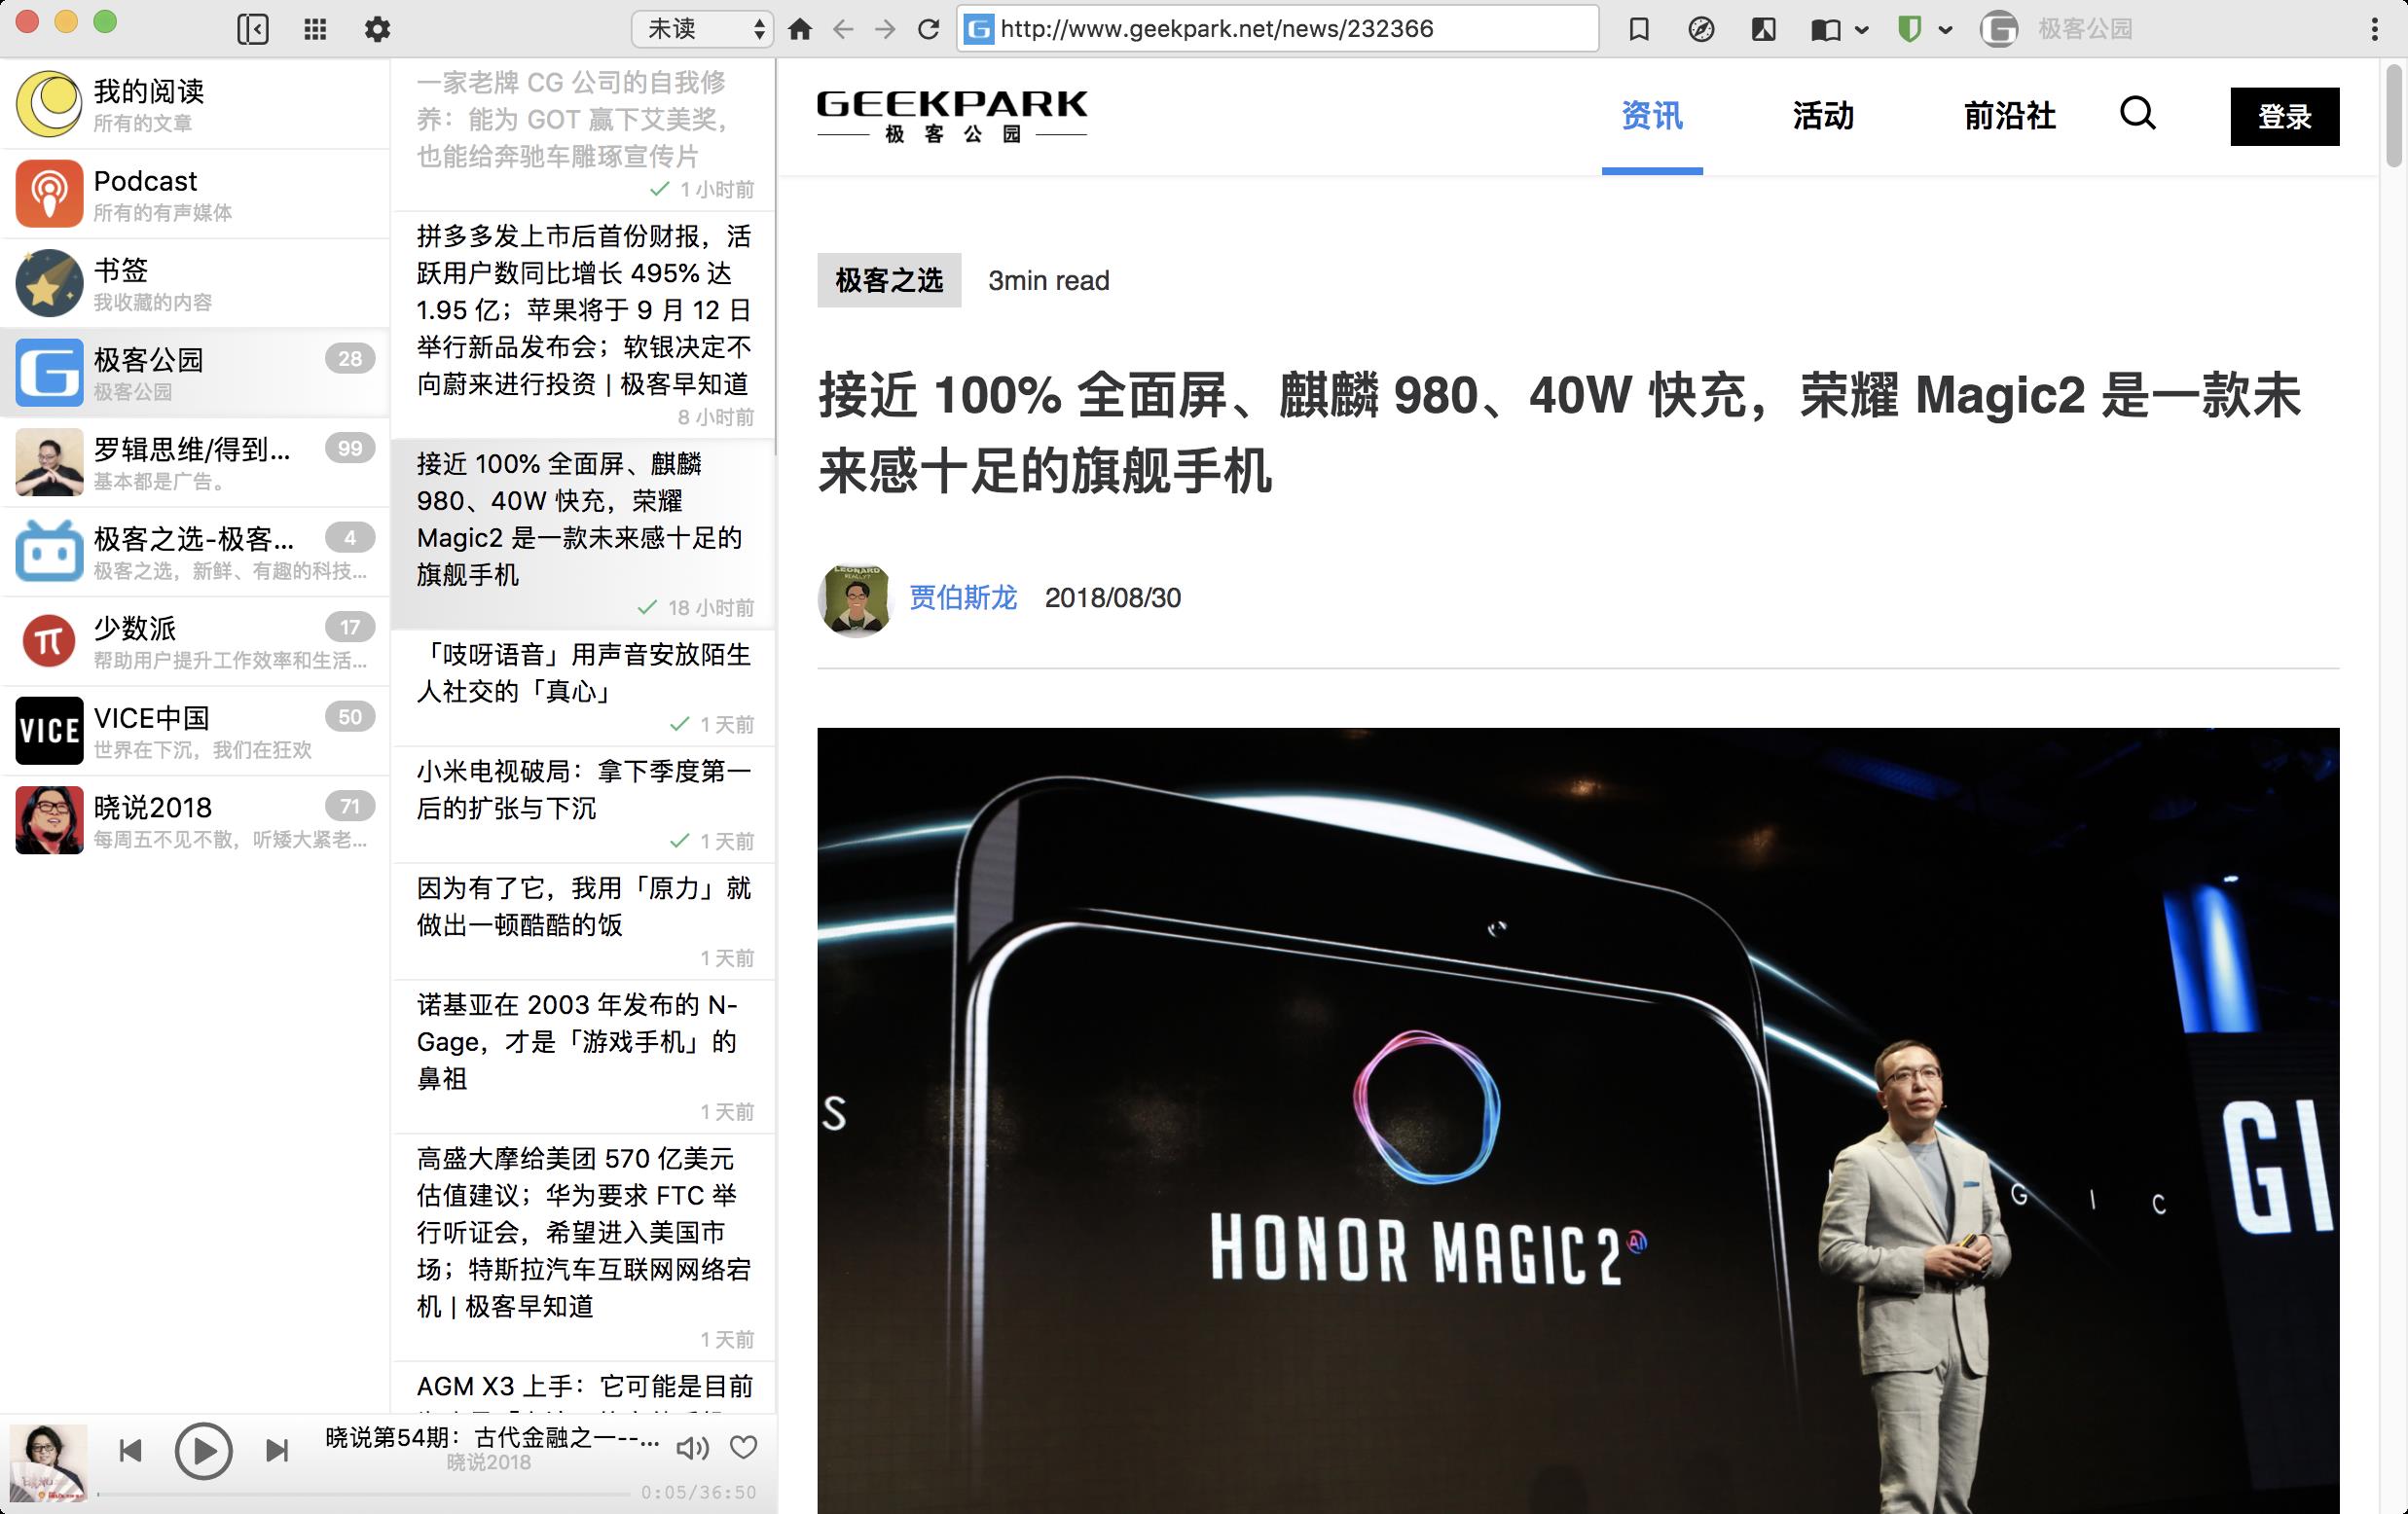Screen dimensions: 2408x1514
Task: Open the grid view icon
Action: [315, 29]
